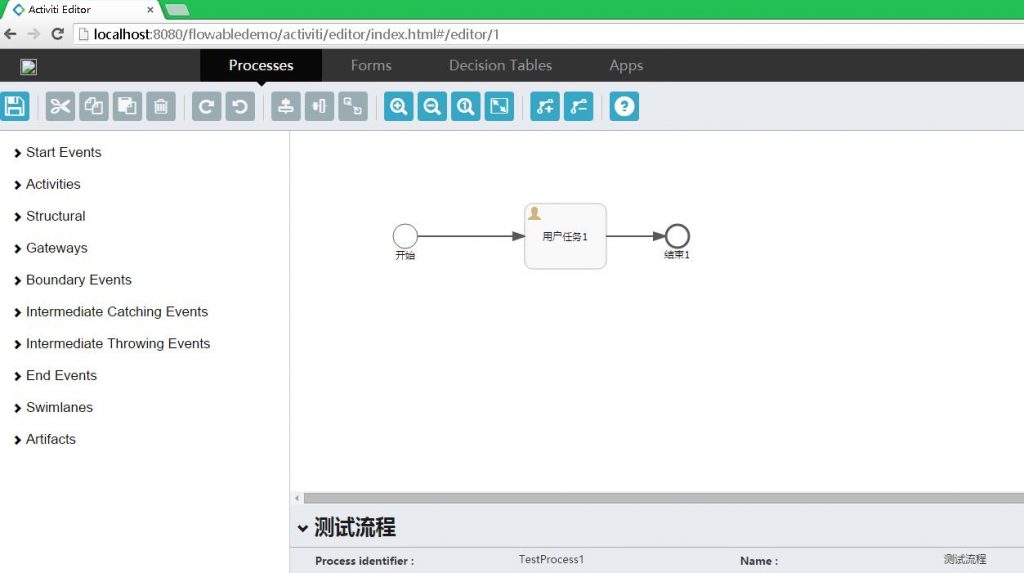The image size is (1024, 573).
Task: Select the start event circle labeled 开始
Action: pos(405,236)
